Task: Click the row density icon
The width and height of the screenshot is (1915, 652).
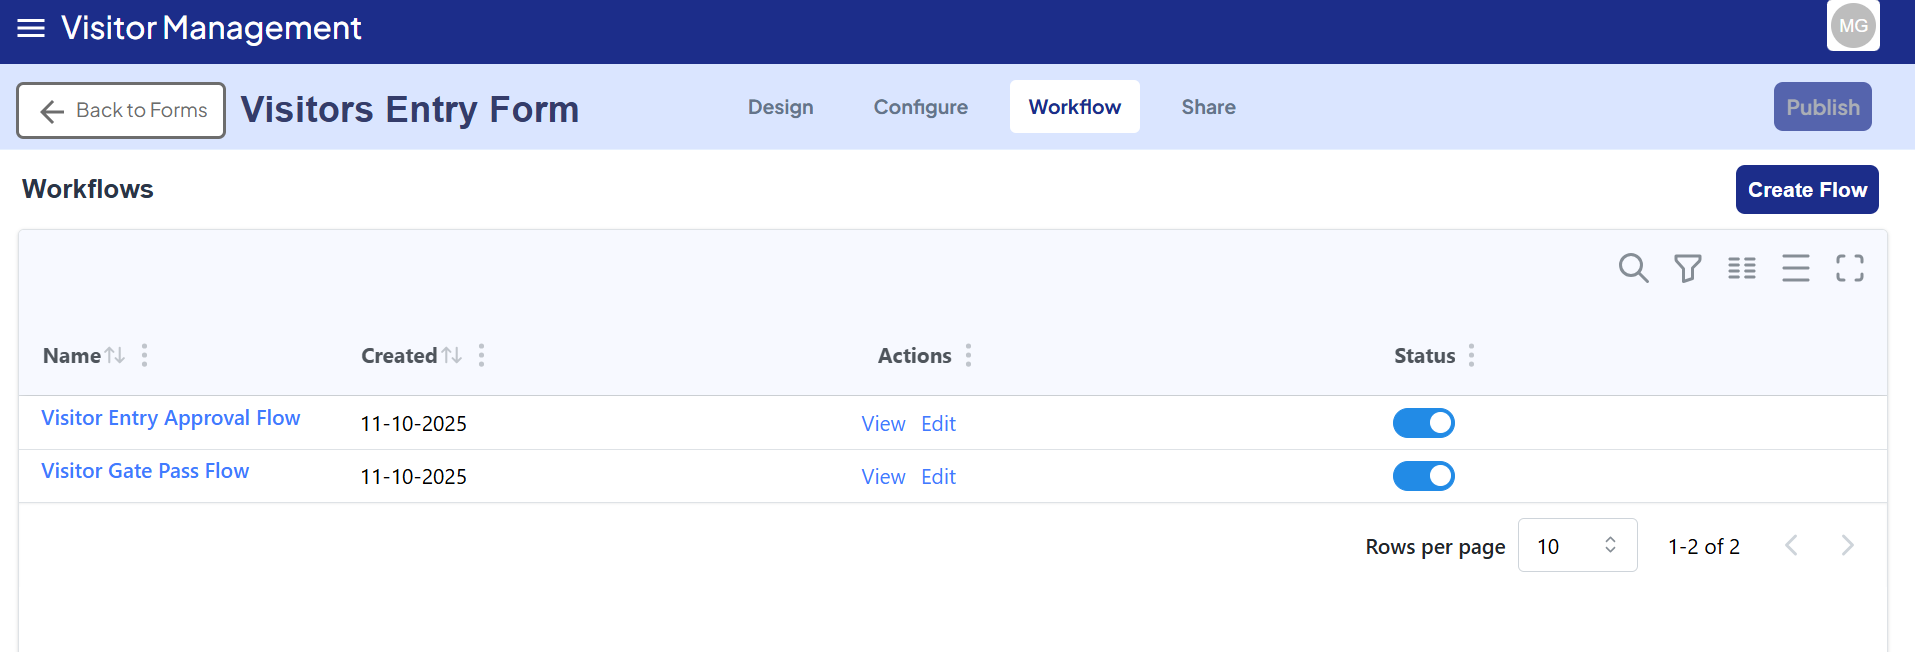Action: [1795, 268]
